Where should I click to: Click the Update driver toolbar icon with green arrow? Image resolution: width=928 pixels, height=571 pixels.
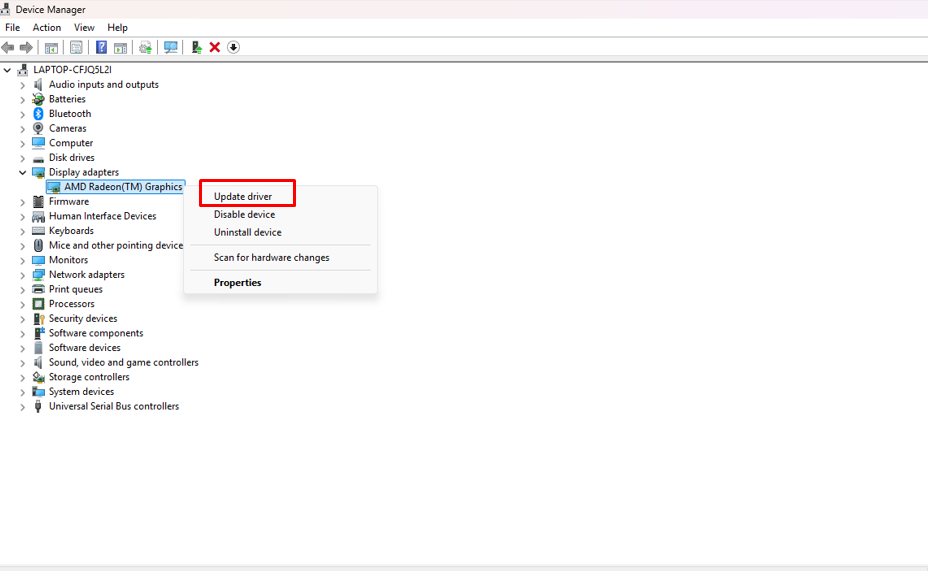(x=196, y=47)
